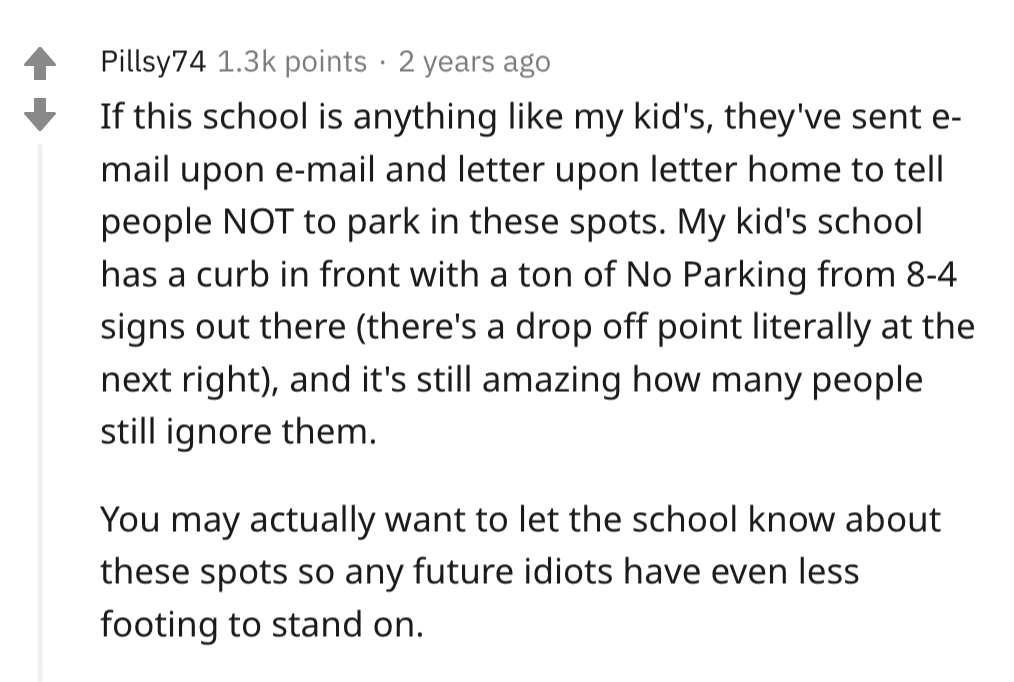Click the separator dot after 'points'
This screenshot has height=682, width=1014.
(383, 63)
